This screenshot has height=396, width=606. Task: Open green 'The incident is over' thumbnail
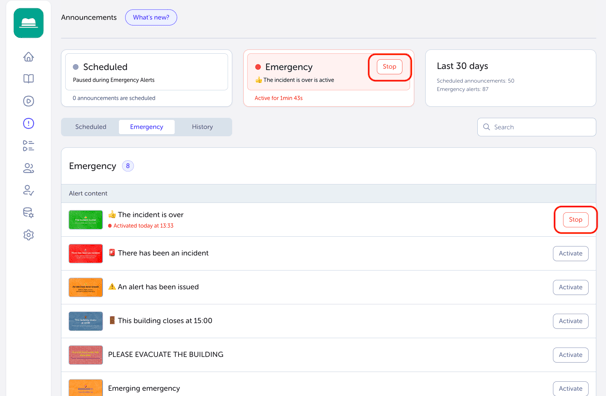[86, 219]
